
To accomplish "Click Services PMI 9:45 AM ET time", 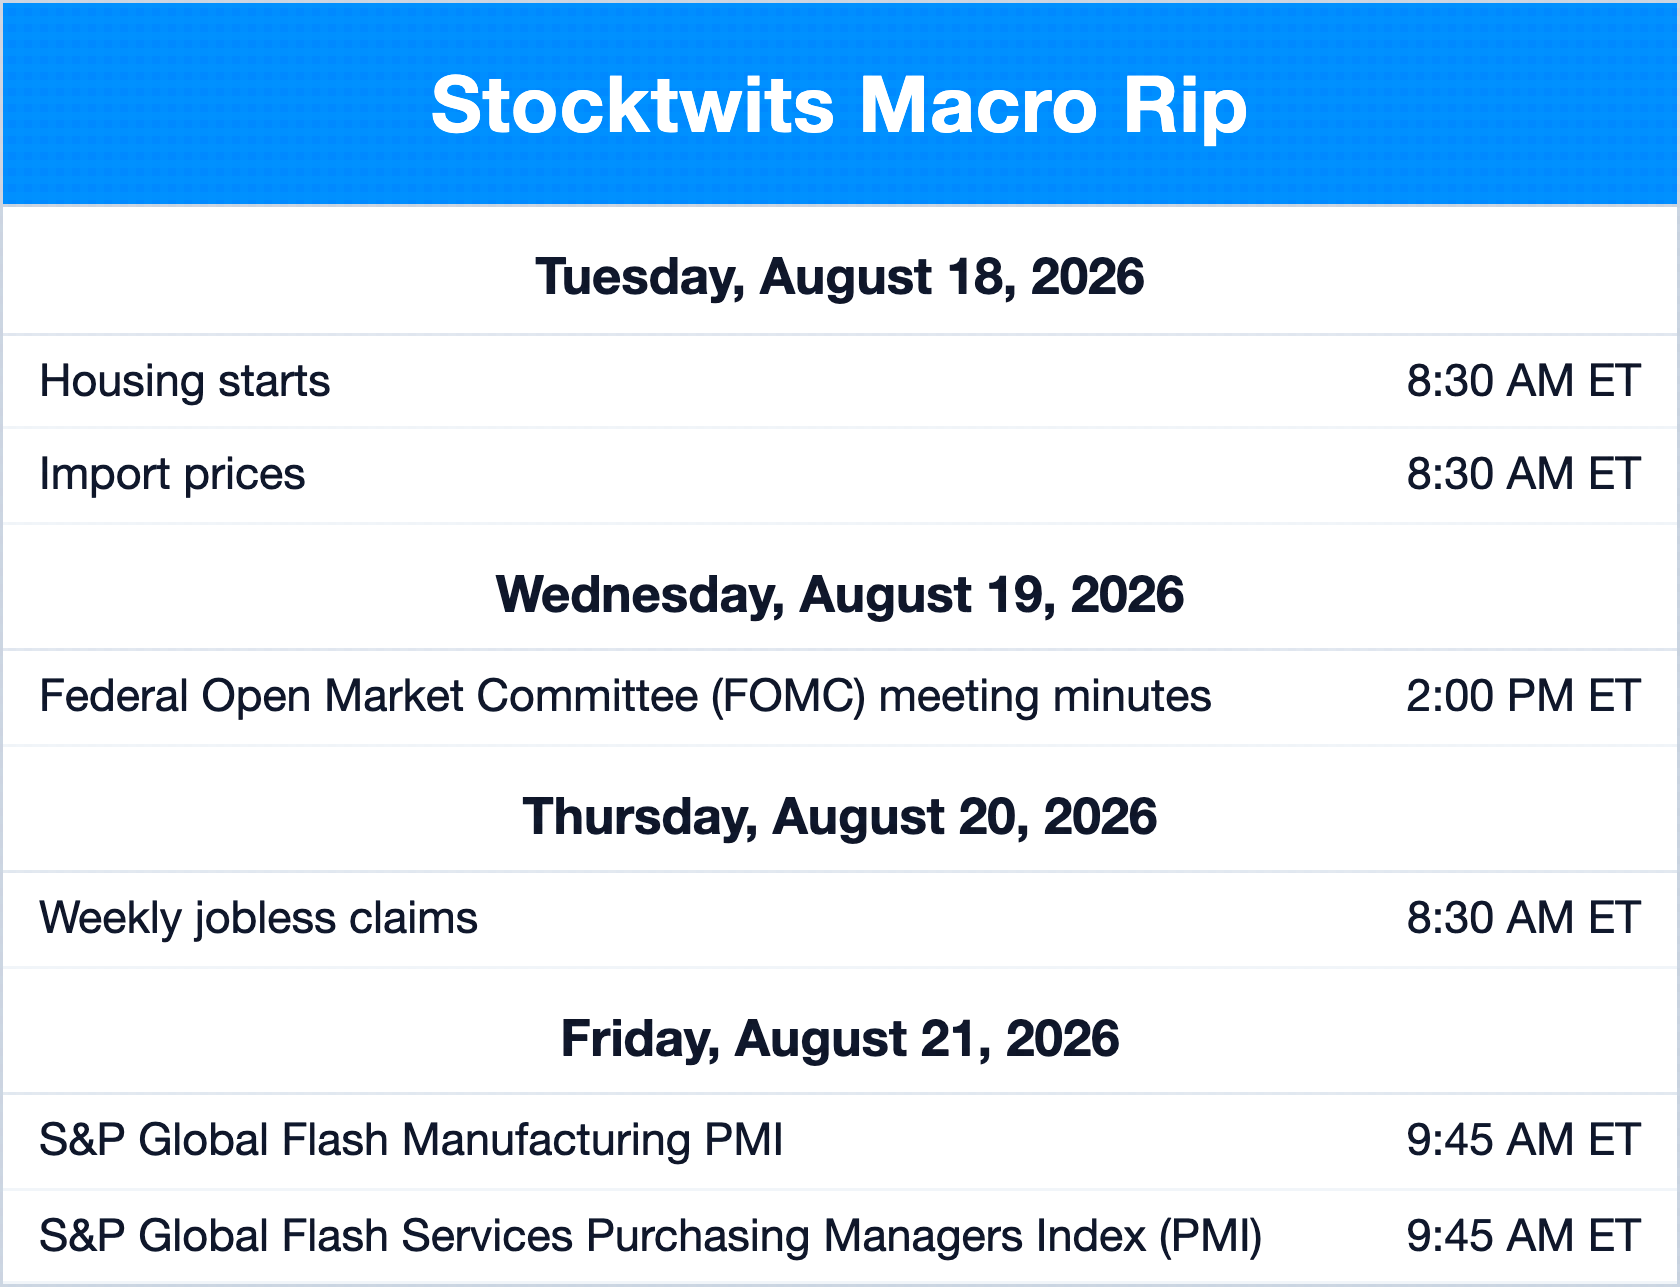I will pyautogui.click(x=1523, y=1236).
